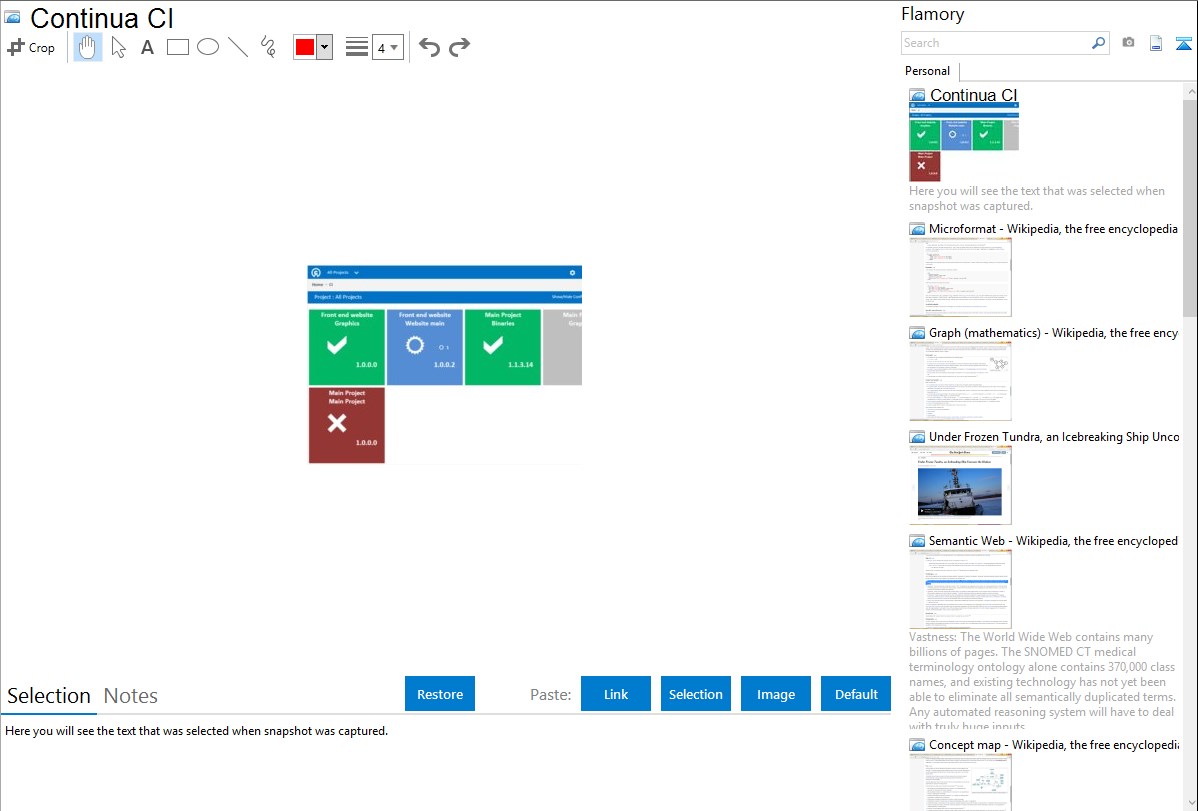Click the blue collapse-to-top icon

coord(1183,43)
